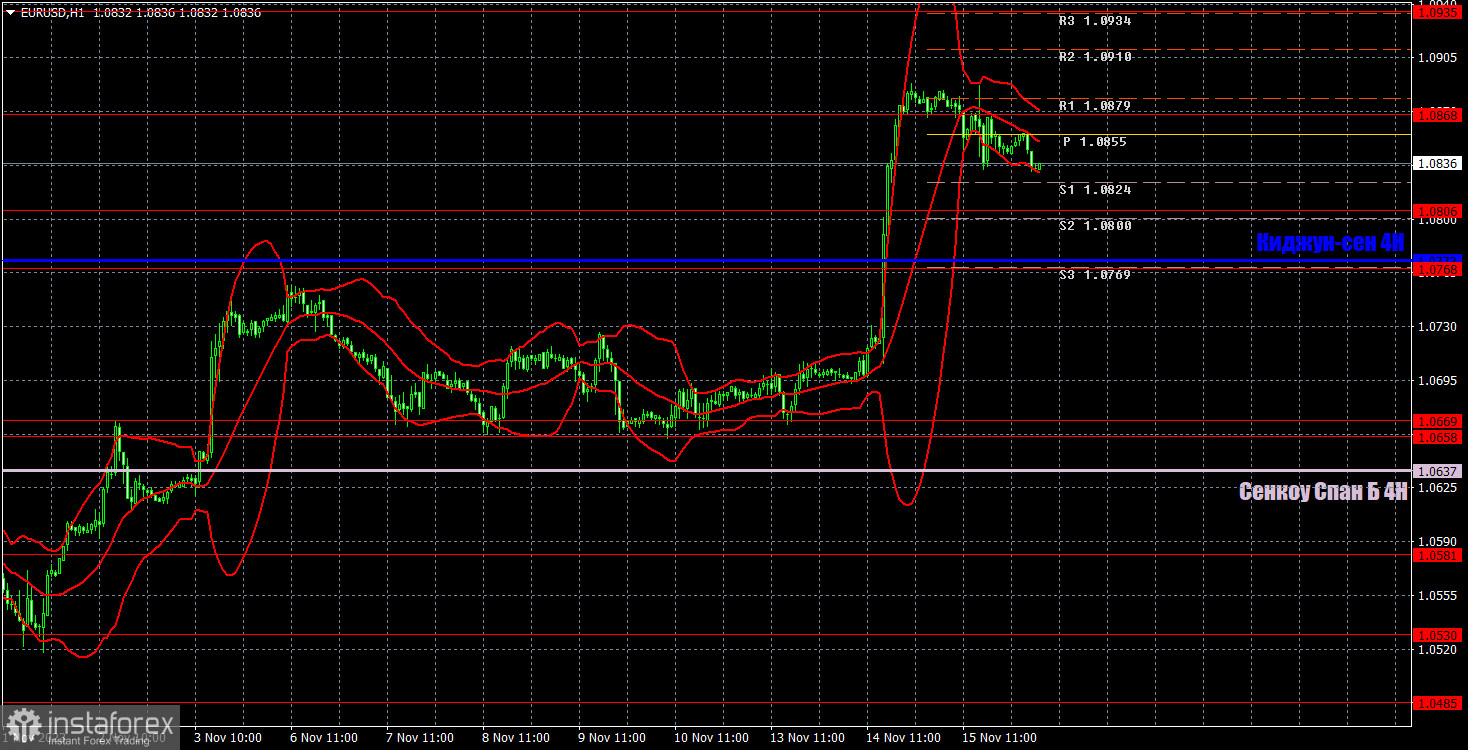Select the R2 1.0910 pivot label
Screen dimensions: 1468x750
[x=1096, y=57]
